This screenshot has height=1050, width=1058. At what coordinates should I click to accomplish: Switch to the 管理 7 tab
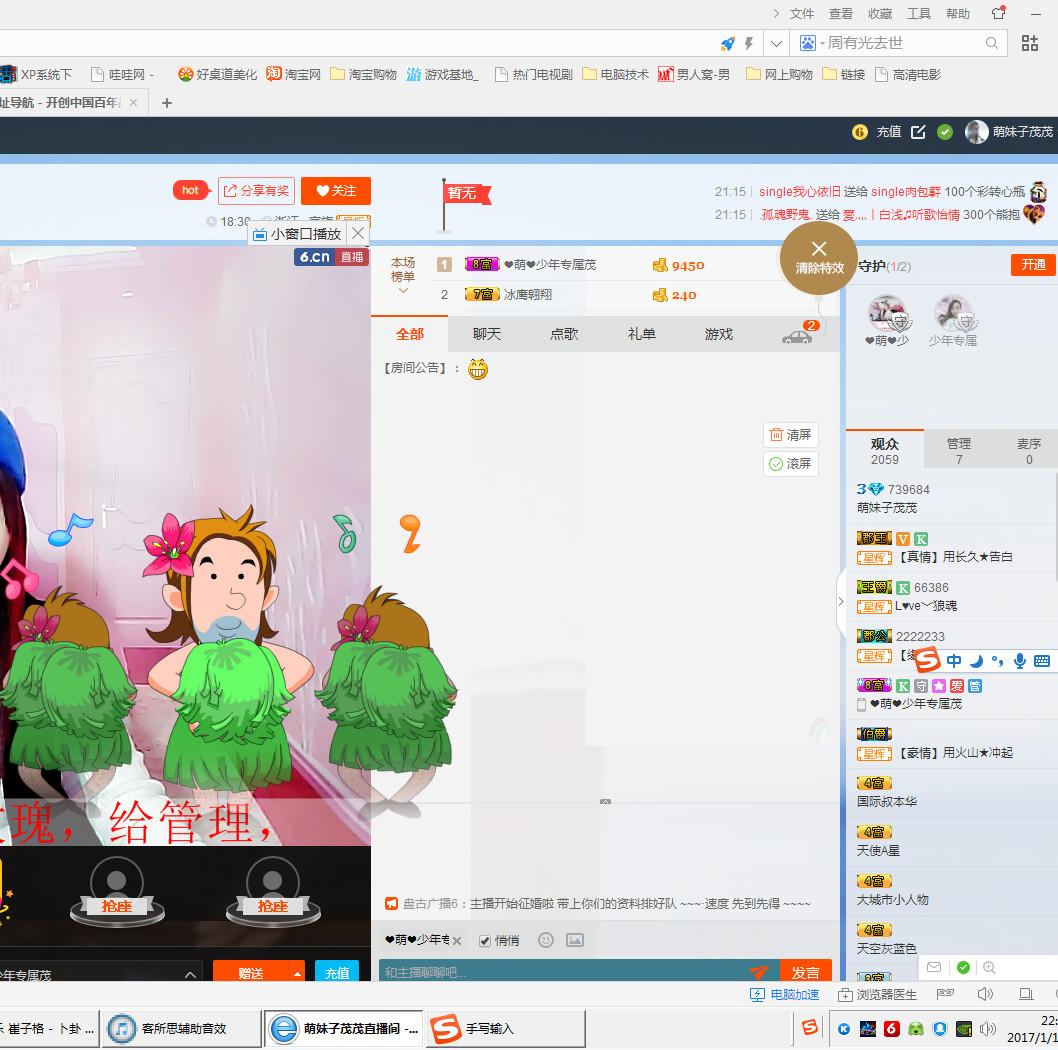point(959,451)
